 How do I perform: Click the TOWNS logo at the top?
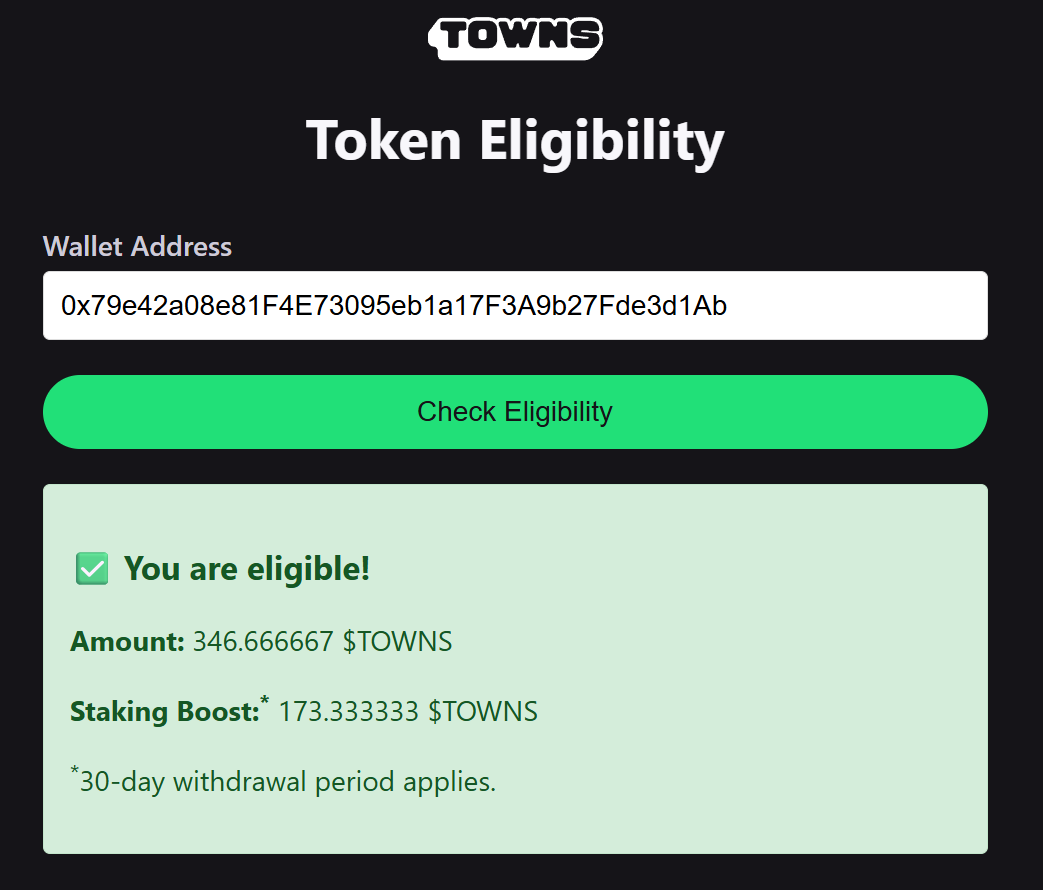516,38
